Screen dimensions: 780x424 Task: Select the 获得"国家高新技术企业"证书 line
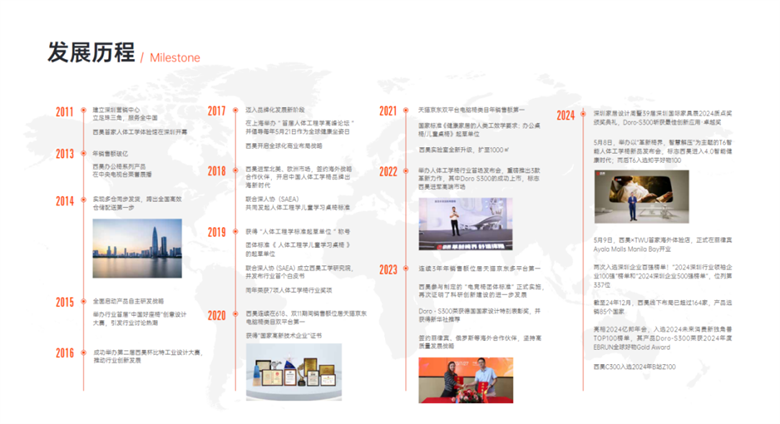284,335
